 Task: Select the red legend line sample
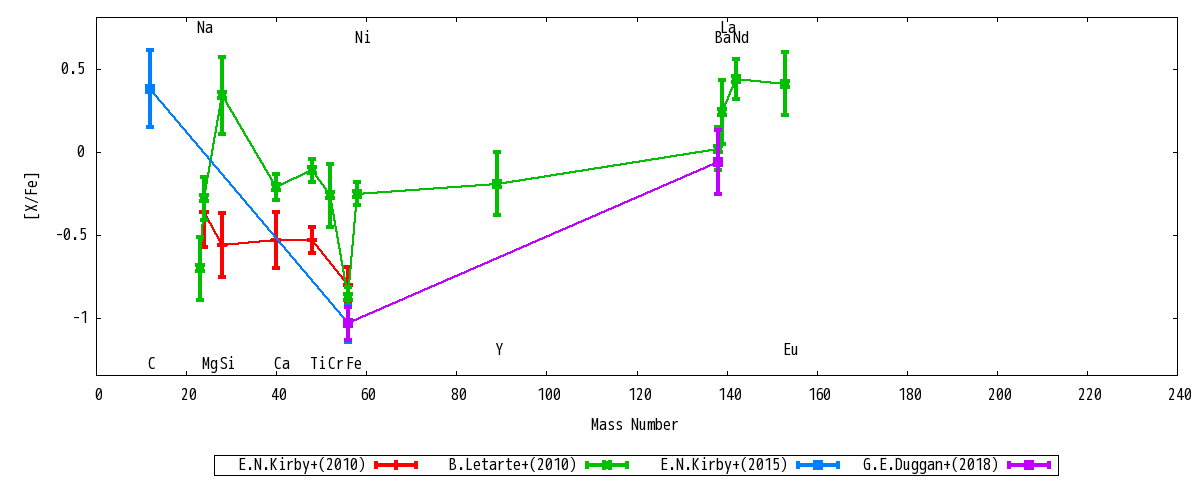(396, 465)
